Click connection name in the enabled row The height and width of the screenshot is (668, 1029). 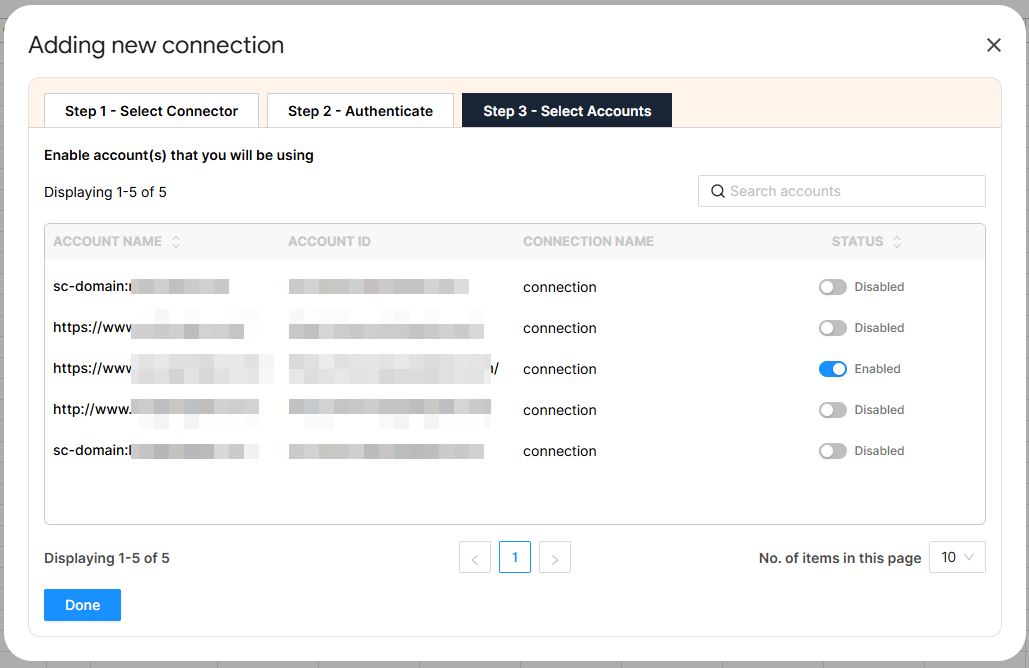[560, 369]
